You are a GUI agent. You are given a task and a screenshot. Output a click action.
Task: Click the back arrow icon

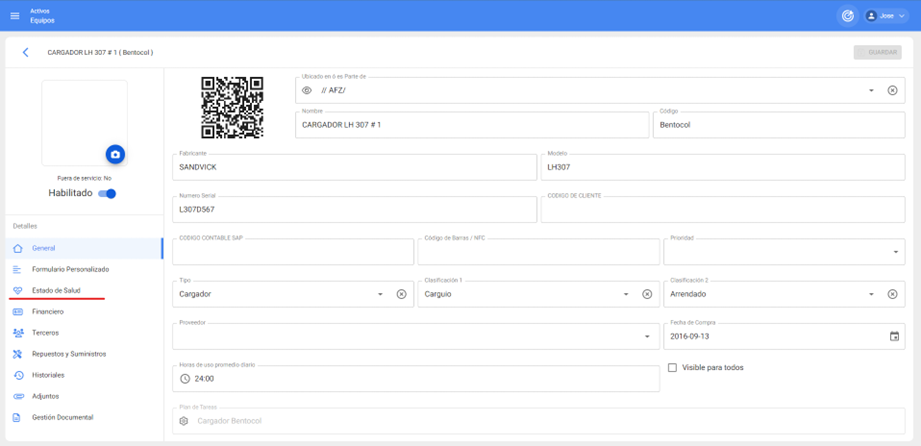point(26,52)
